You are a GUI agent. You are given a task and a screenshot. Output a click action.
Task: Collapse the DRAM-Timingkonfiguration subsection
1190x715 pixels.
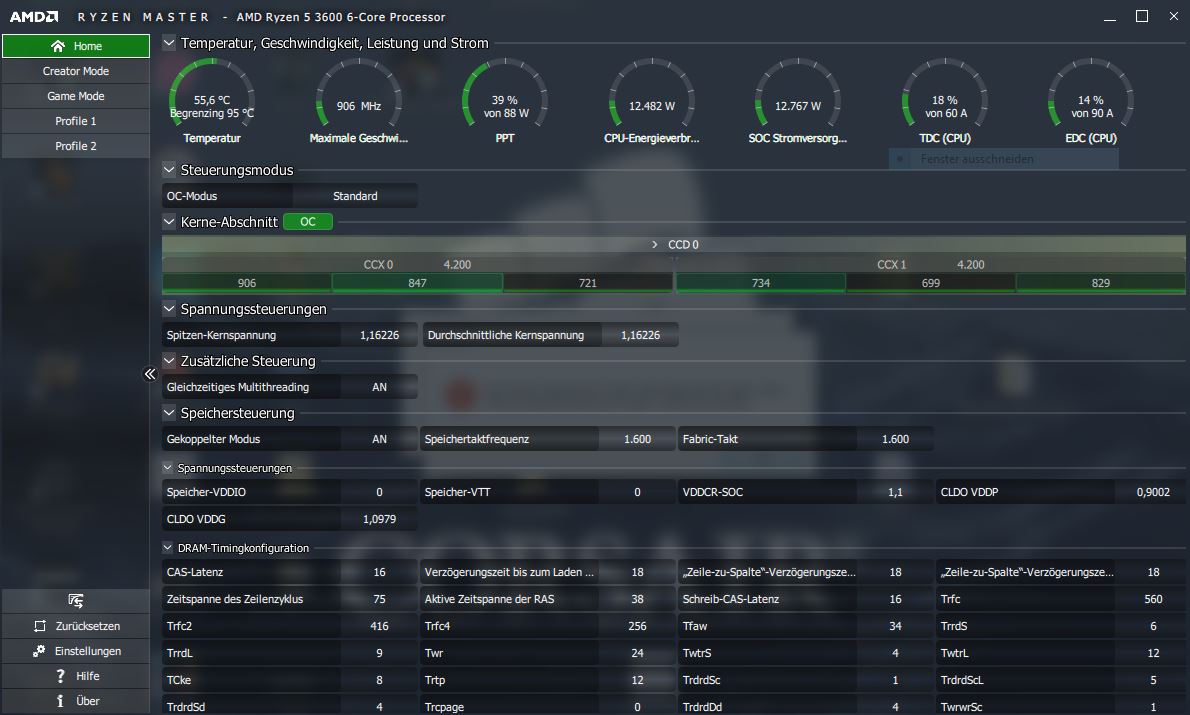[168, 547]
